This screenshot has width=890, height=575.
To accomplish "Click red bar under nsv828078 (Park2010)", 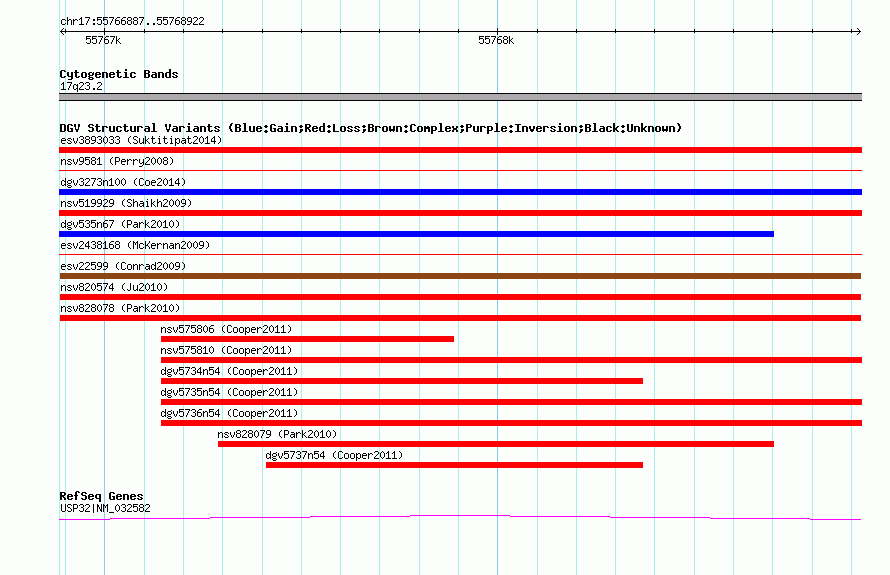I will tap(460, 318).
